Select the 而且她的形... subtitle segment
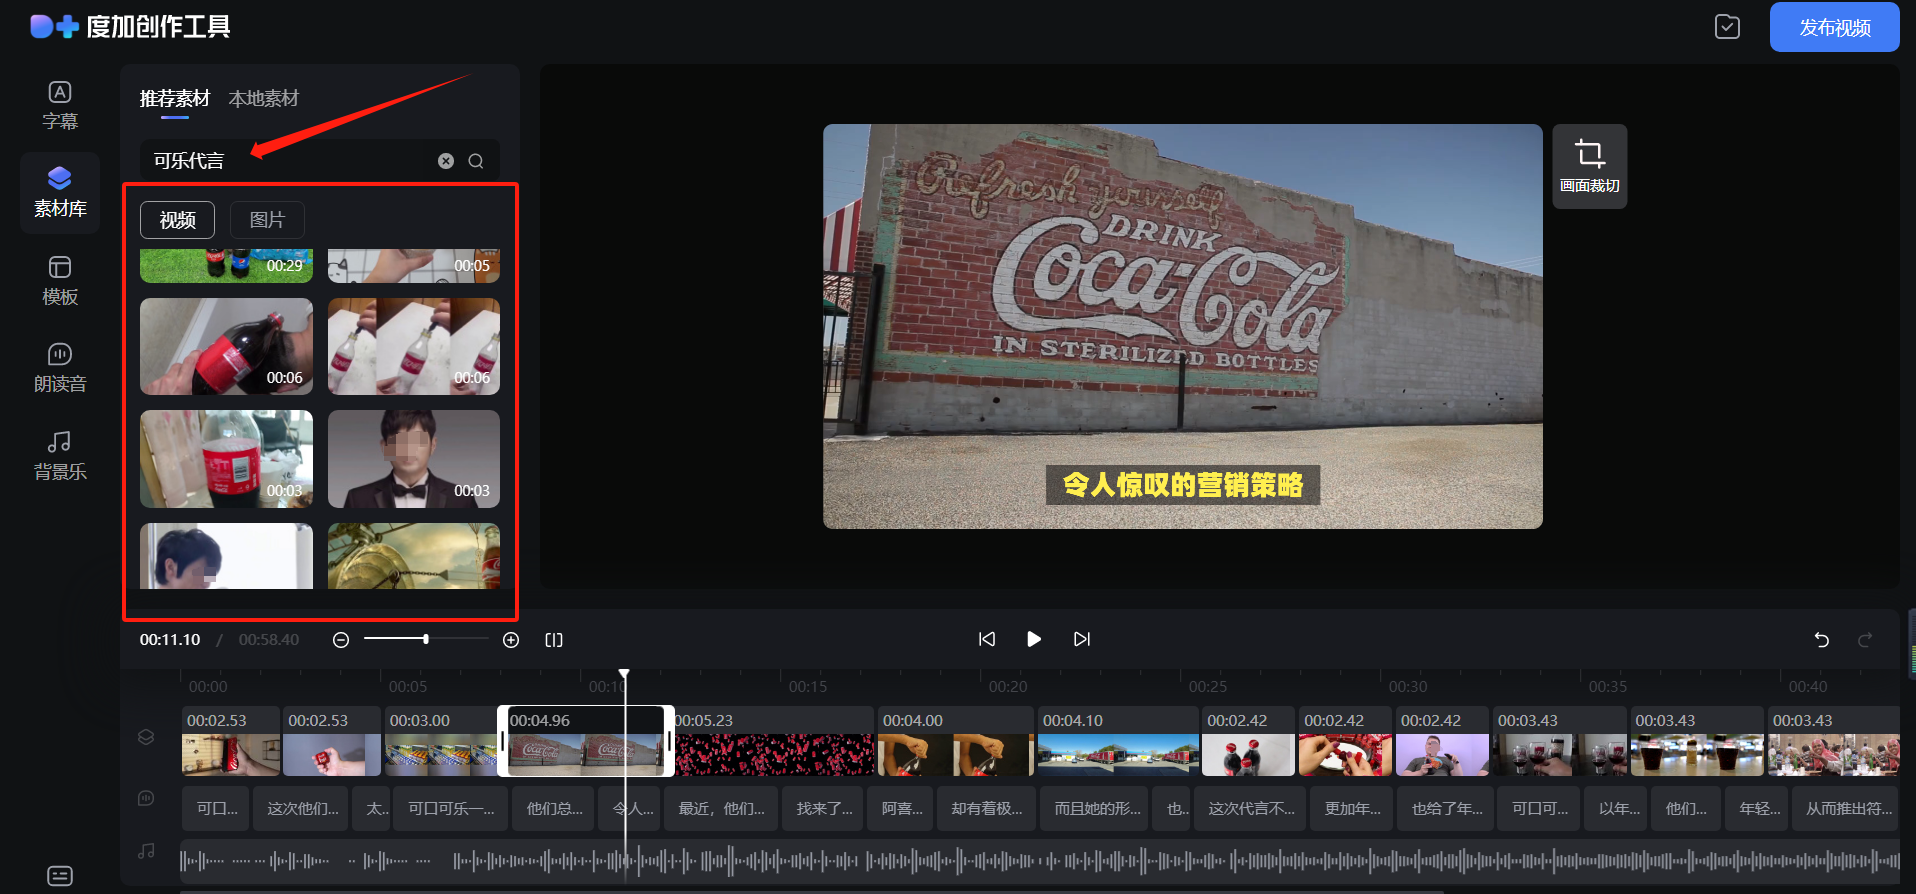This screenshot has width=1916, height=894. (1096, 809)
